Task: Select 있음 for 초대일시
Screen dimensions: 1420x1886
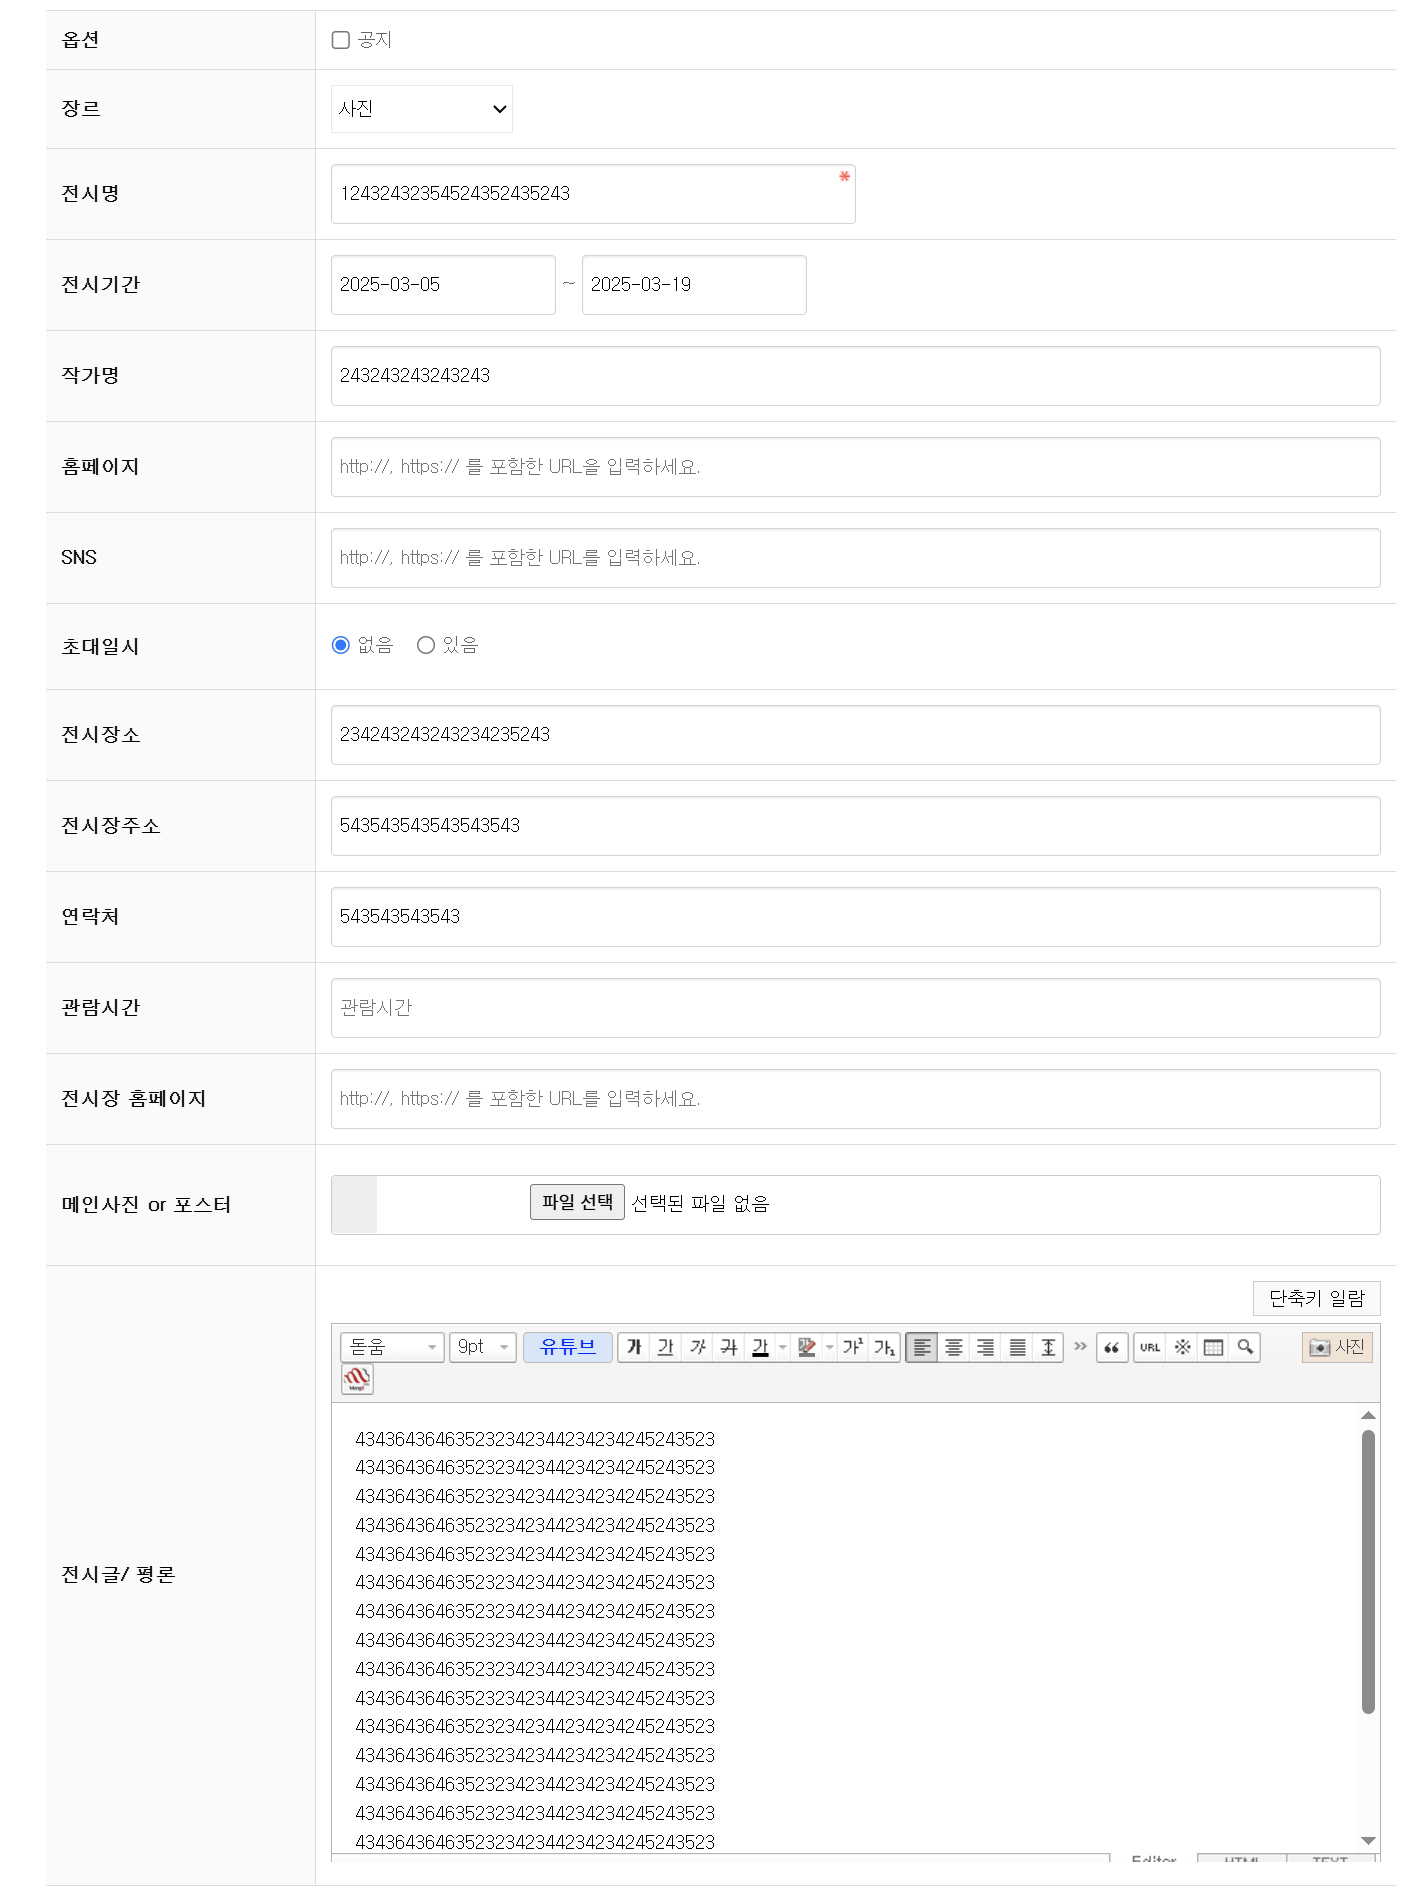Action: pos(426,645)
